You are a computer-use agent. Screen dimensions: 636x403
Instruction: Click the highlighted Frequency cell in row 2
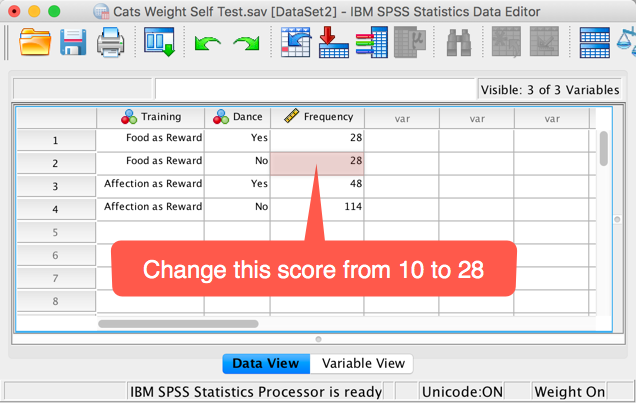click(317, 162)
